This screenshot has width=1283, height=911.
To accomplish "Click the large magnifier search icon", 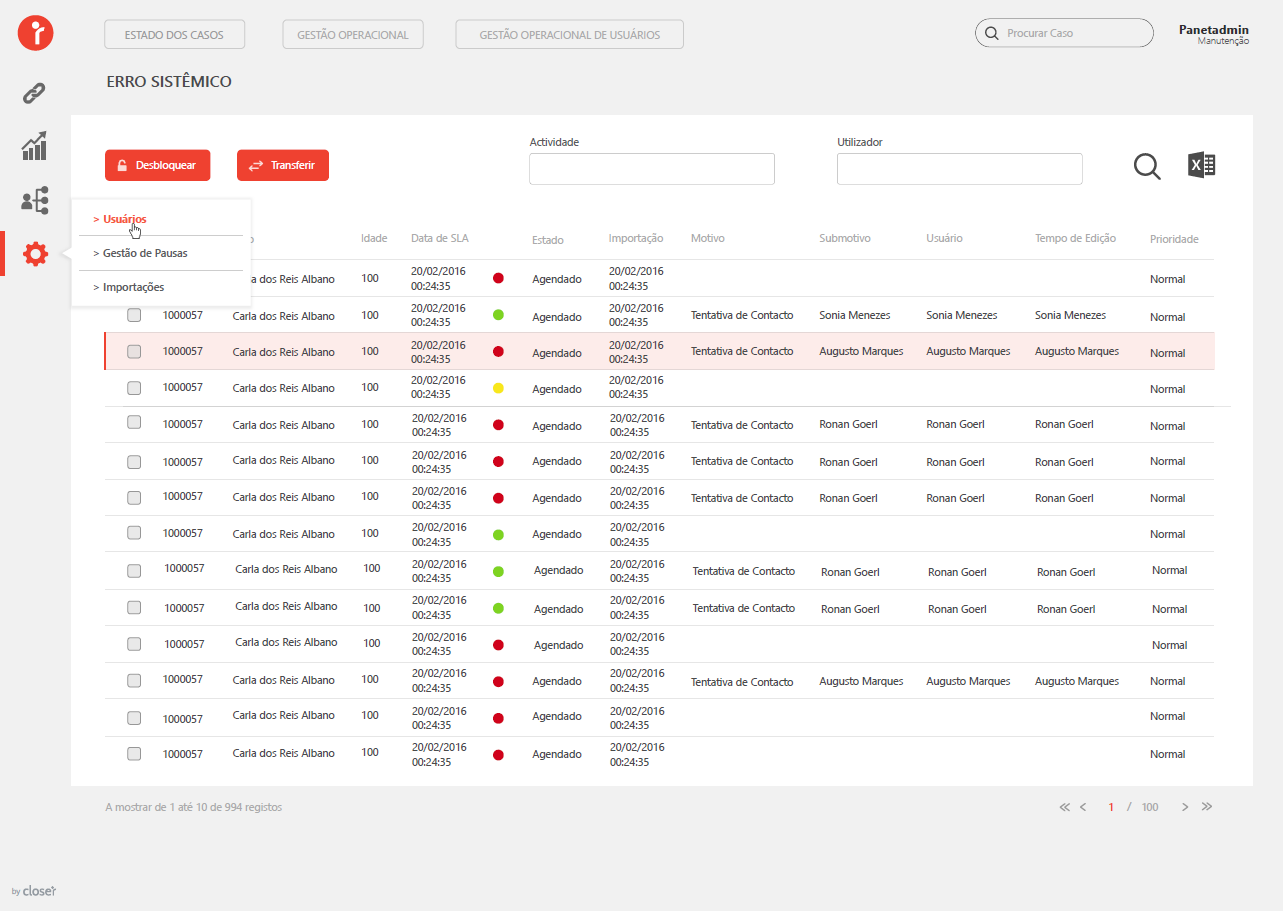I will pos(1147,167).
